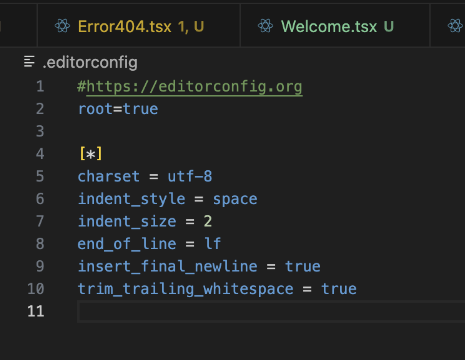Screen dimensions: 465x360
Task: Click the charset = utf-8 line
Action: tap(145, 177)
